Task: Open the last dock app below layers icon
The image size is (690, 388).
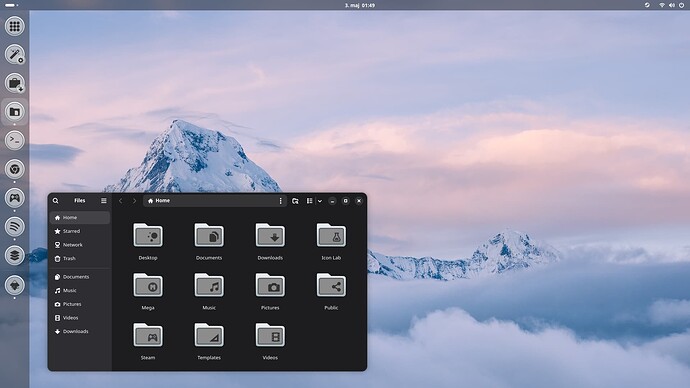Action: pyautogui.click(x=15, y=286)
